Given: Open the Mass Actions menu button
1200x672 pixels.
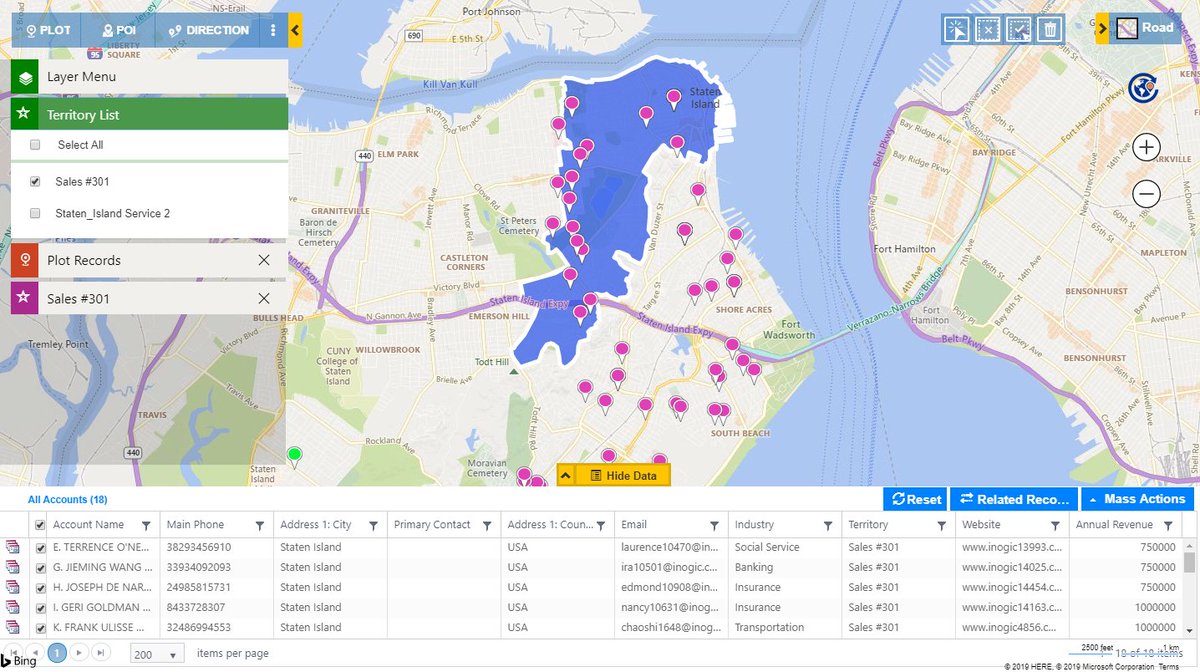Looking at the screenshot, I should (1136, 499).
